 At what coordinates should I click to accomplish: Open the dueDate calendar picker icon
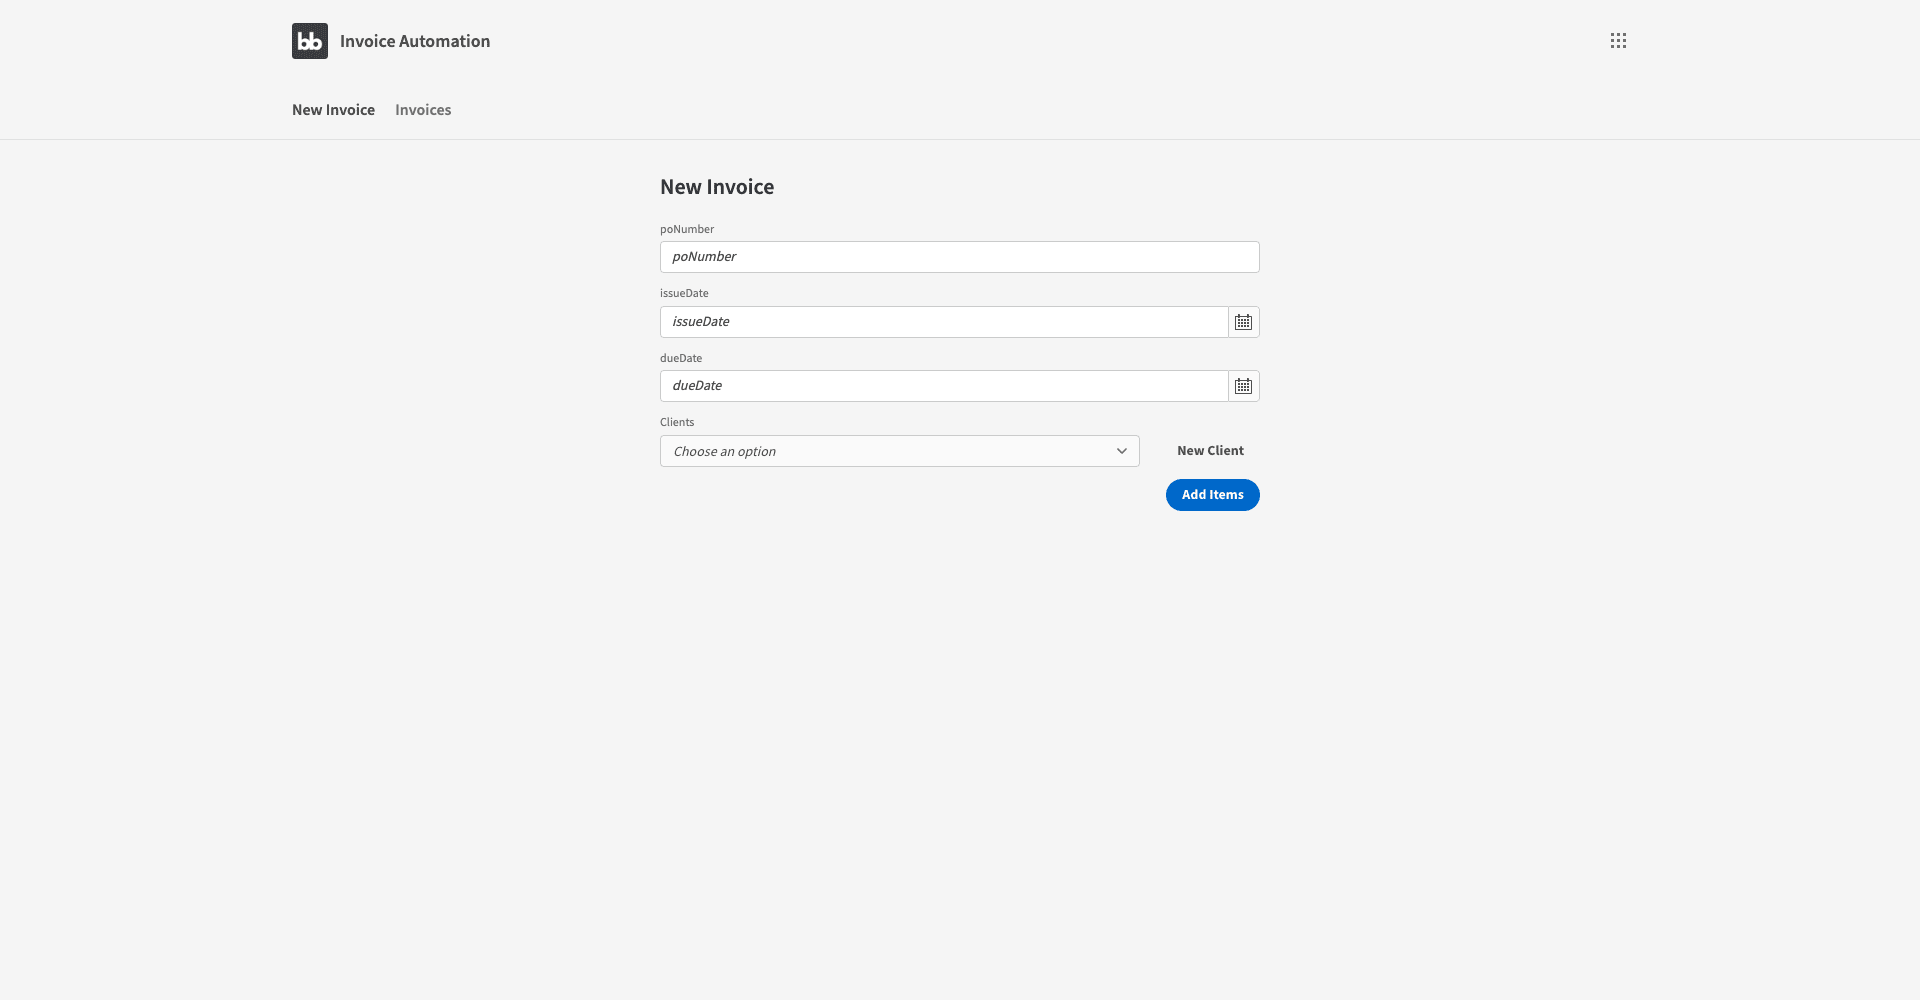(x=1243, y=386)
